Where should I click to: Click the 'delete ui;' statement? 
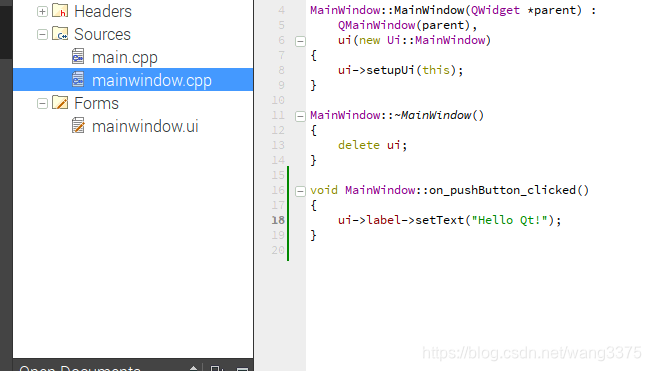click(x=372, y=145)
